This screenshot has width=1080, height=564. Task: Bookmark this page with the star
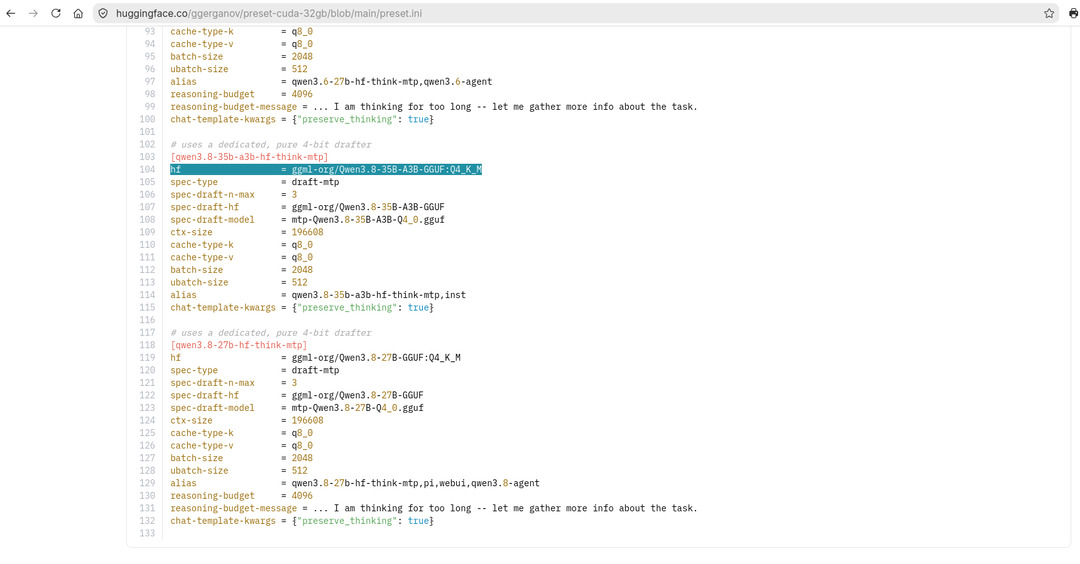click(x=1049, y=13)
